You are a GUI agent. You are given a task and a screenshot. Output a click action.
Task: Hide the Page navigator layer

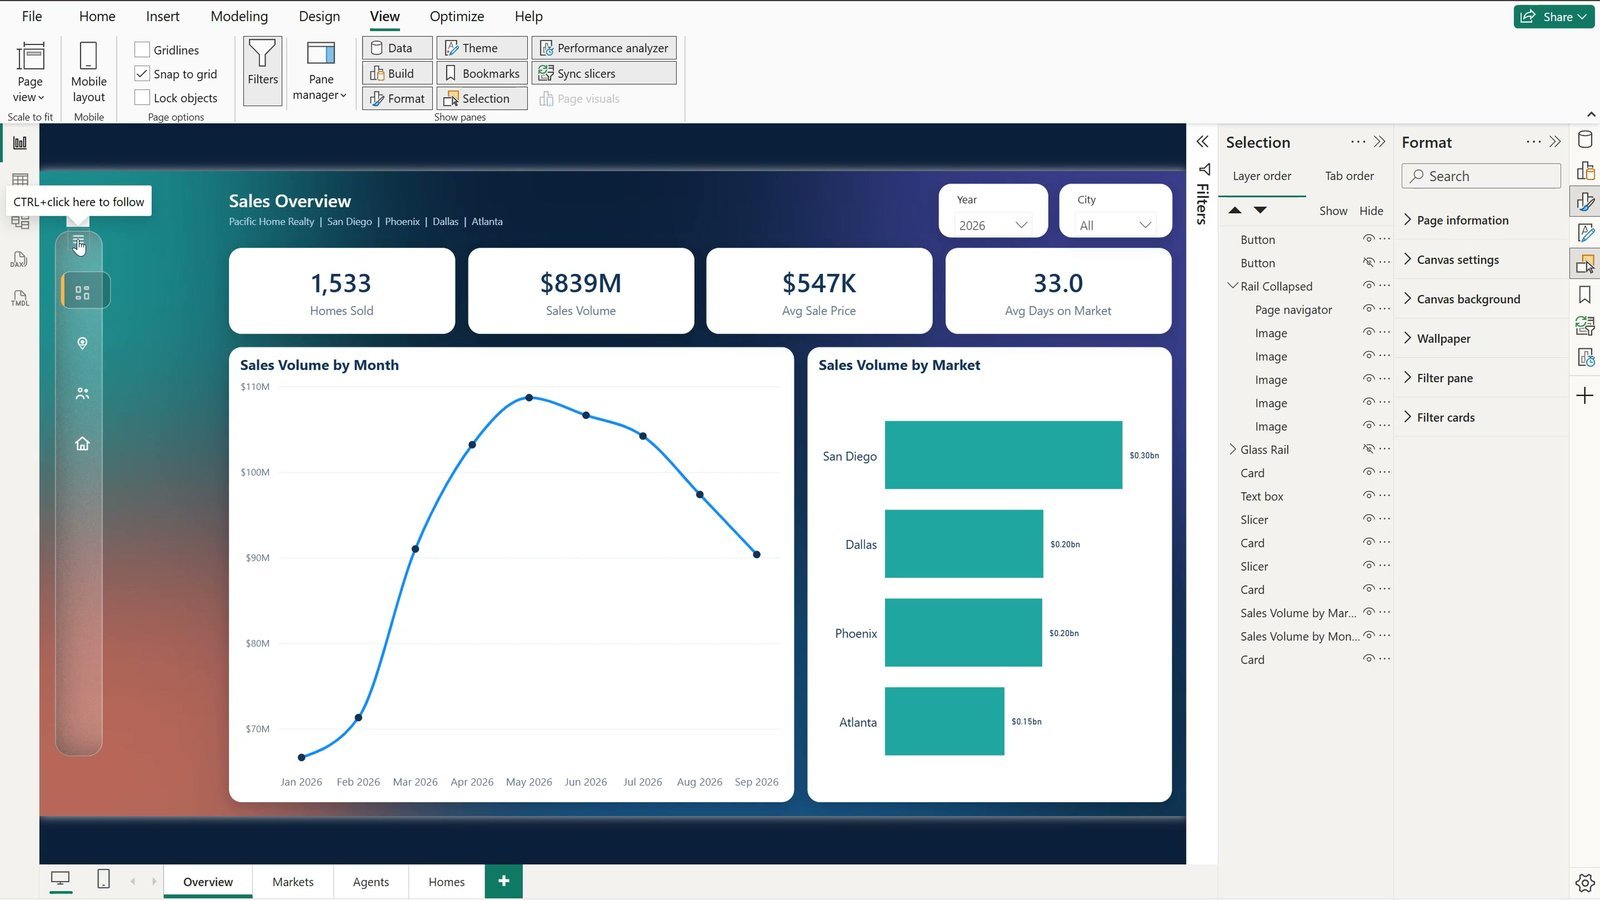pos(1369,309)
